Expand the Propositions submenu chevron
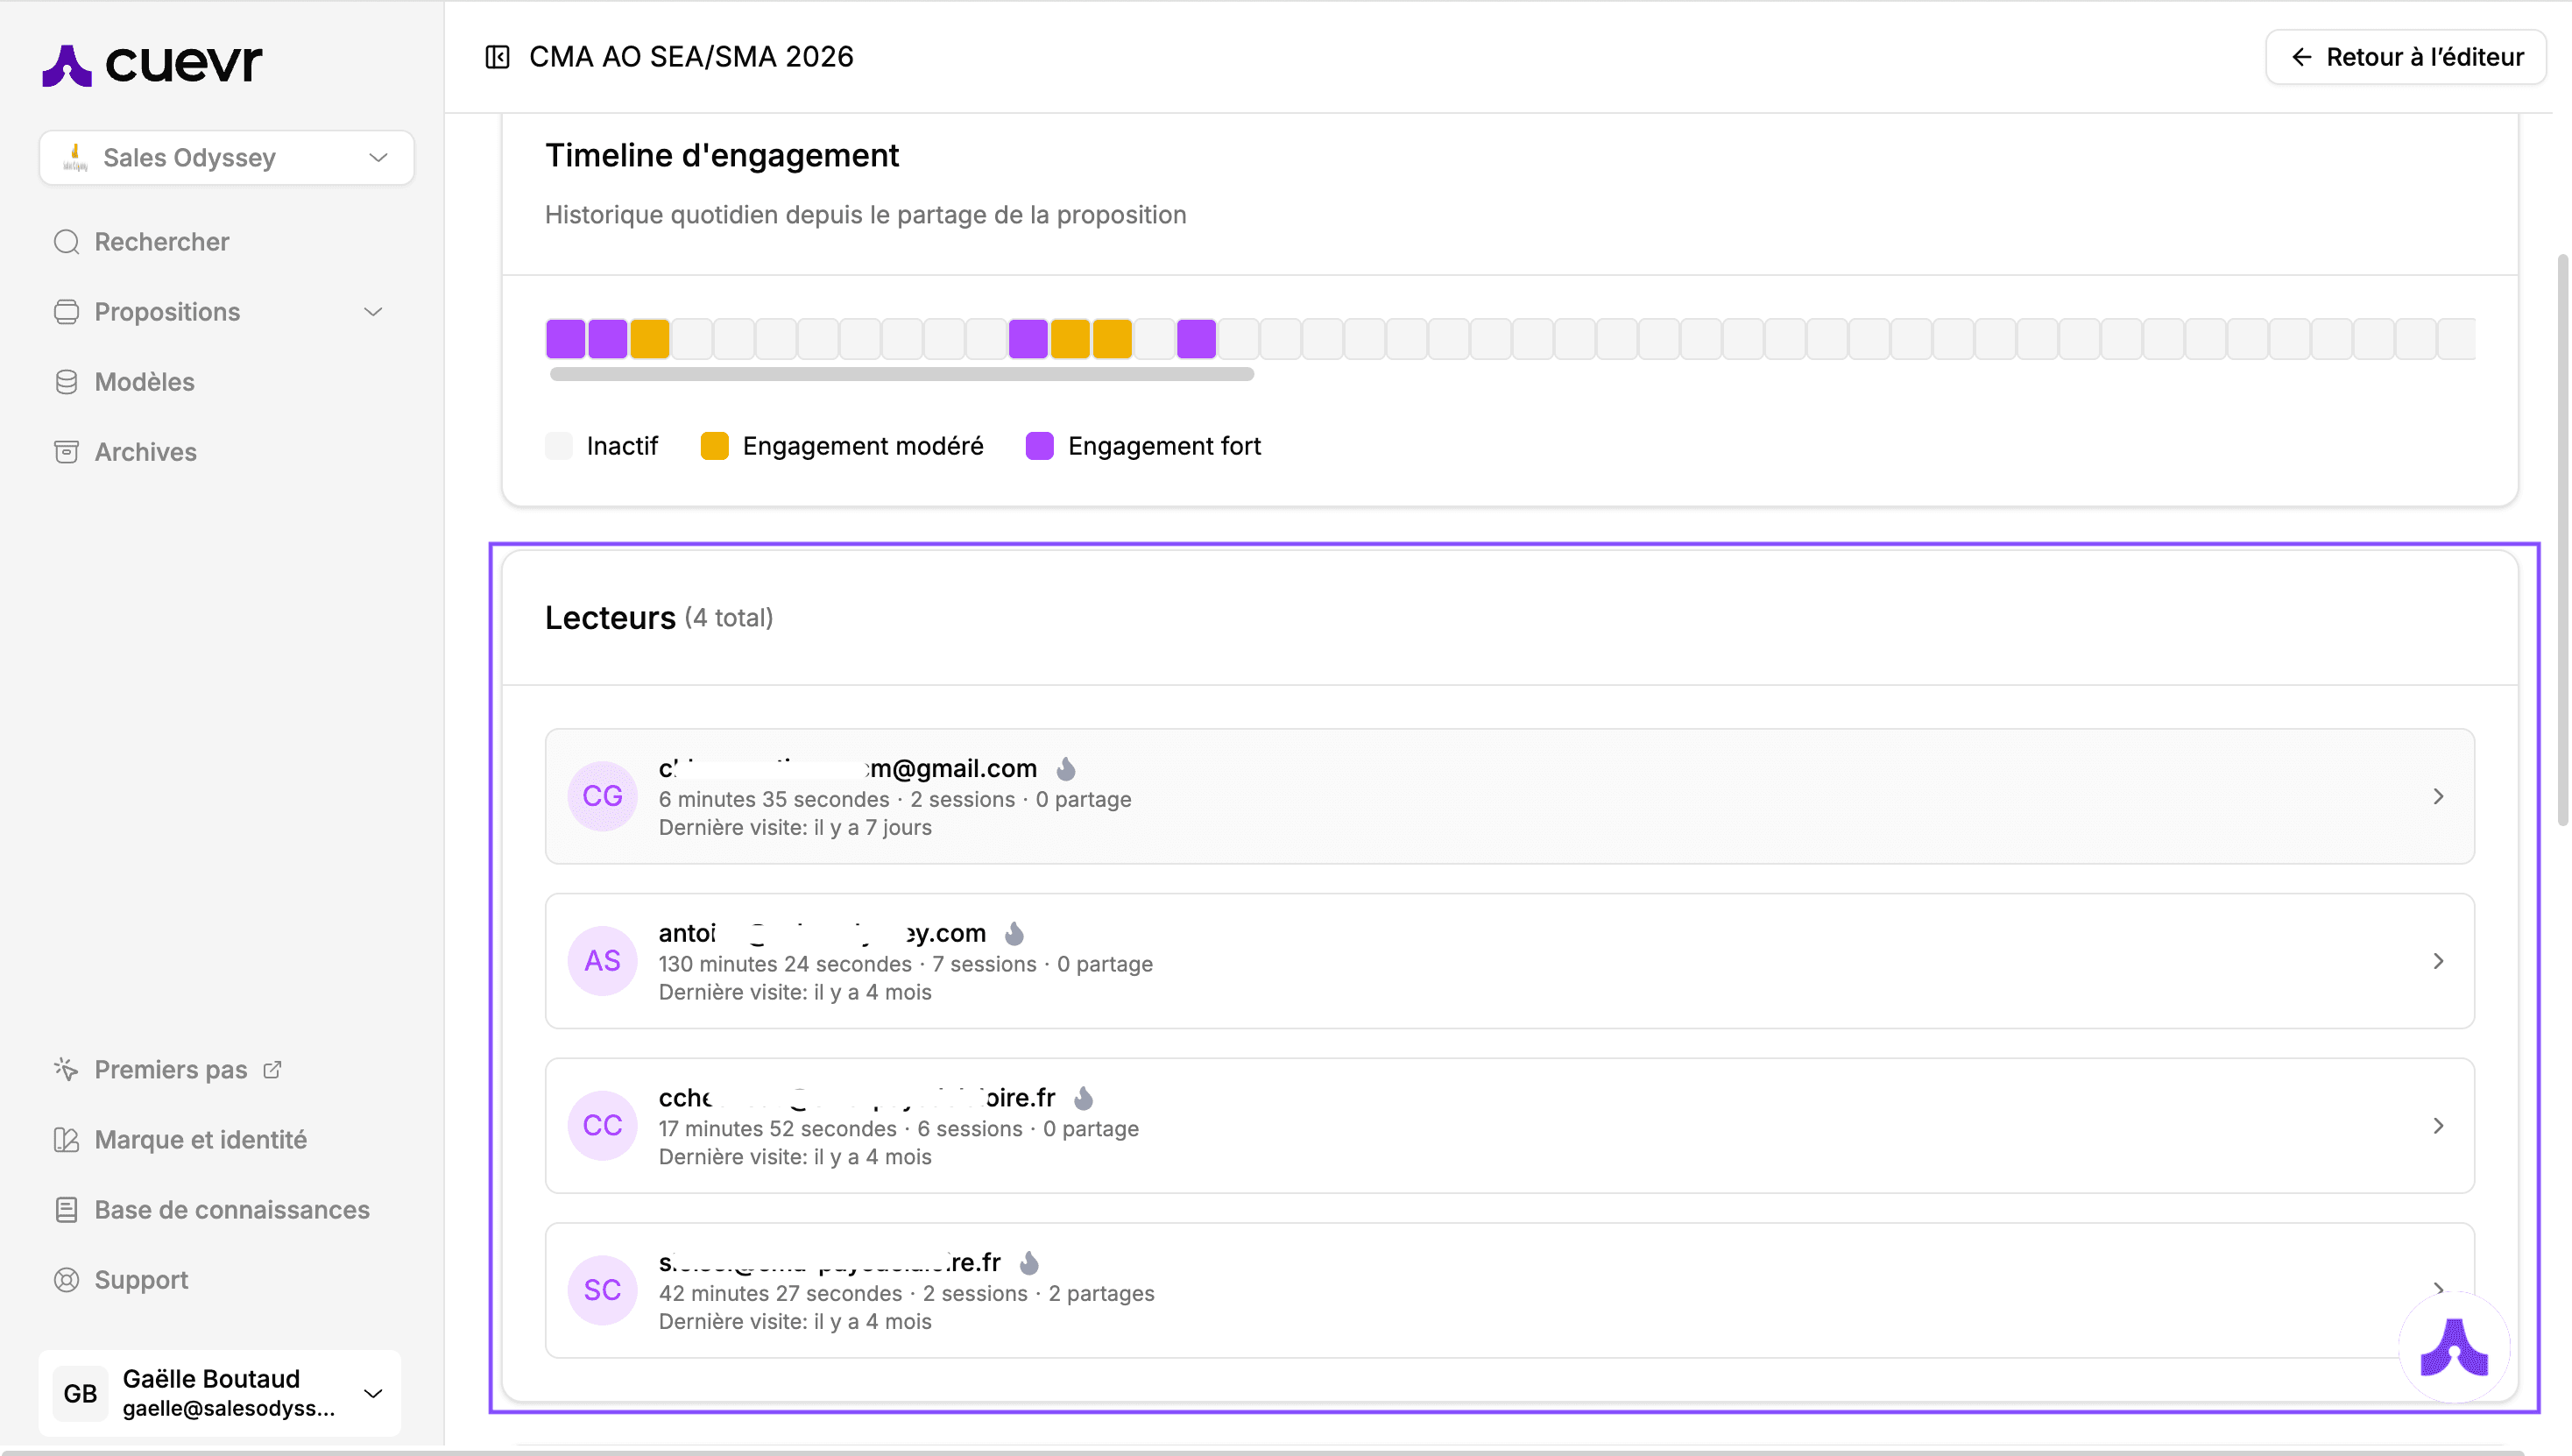The image size is (2572, 1456). (373, 312)
